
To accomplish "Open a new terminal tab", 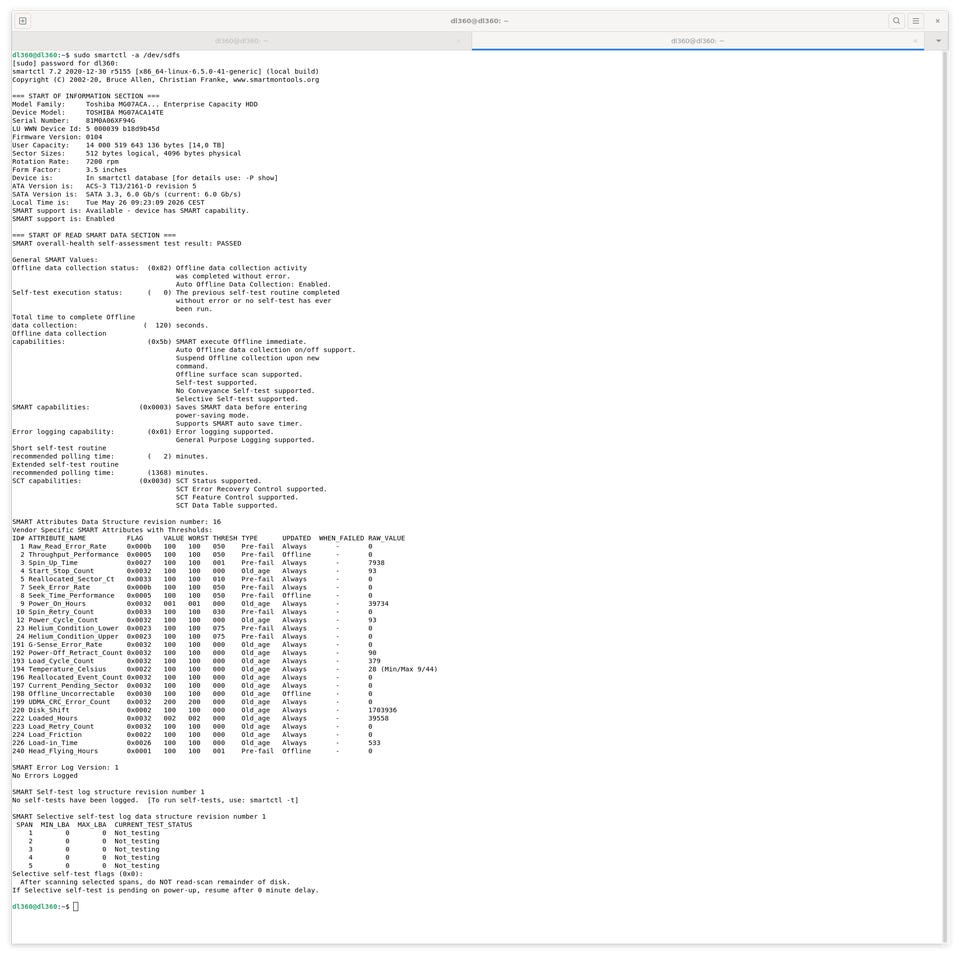I will click(23, 21).
